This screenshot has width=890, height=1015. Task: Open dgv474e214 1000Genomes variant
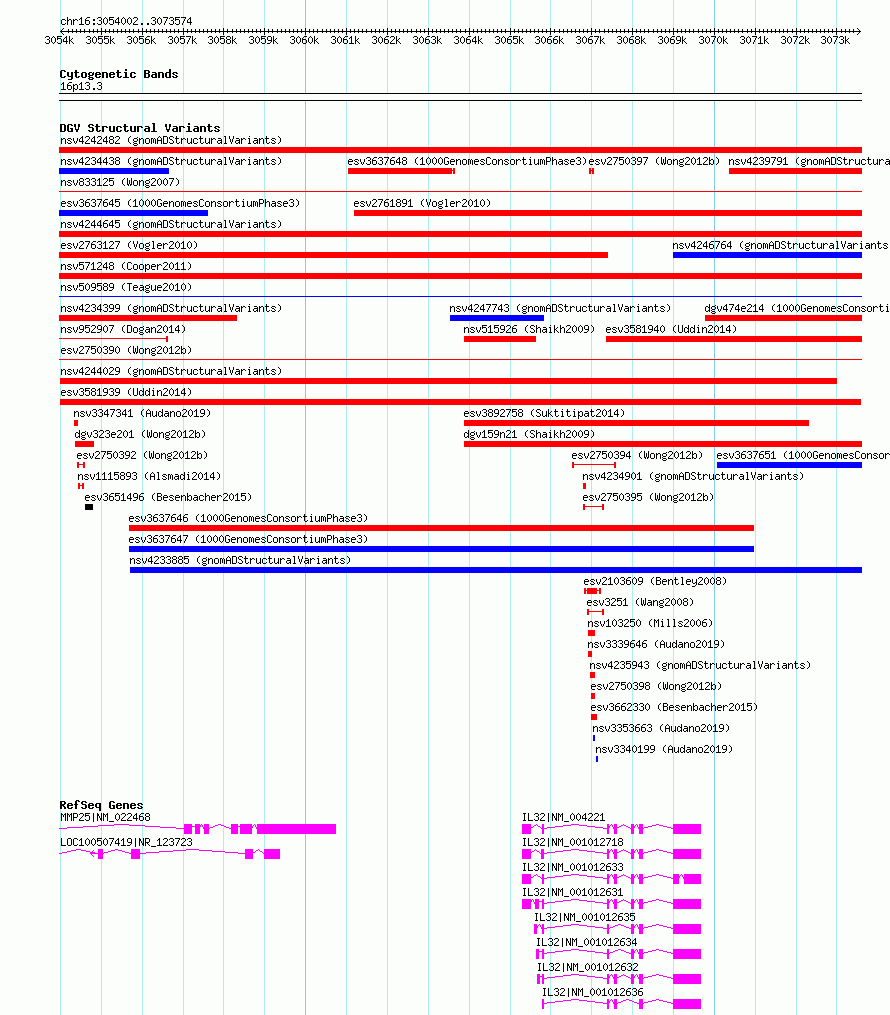pyautogui.click(x=797, y=309)
